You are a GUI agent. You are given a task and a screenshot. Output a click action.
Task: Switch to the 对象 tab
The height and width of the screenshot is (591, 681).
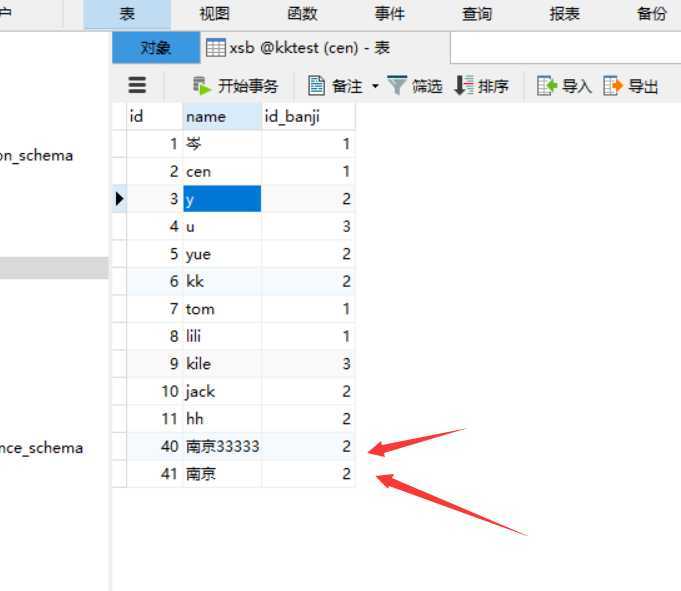point(156,48)
